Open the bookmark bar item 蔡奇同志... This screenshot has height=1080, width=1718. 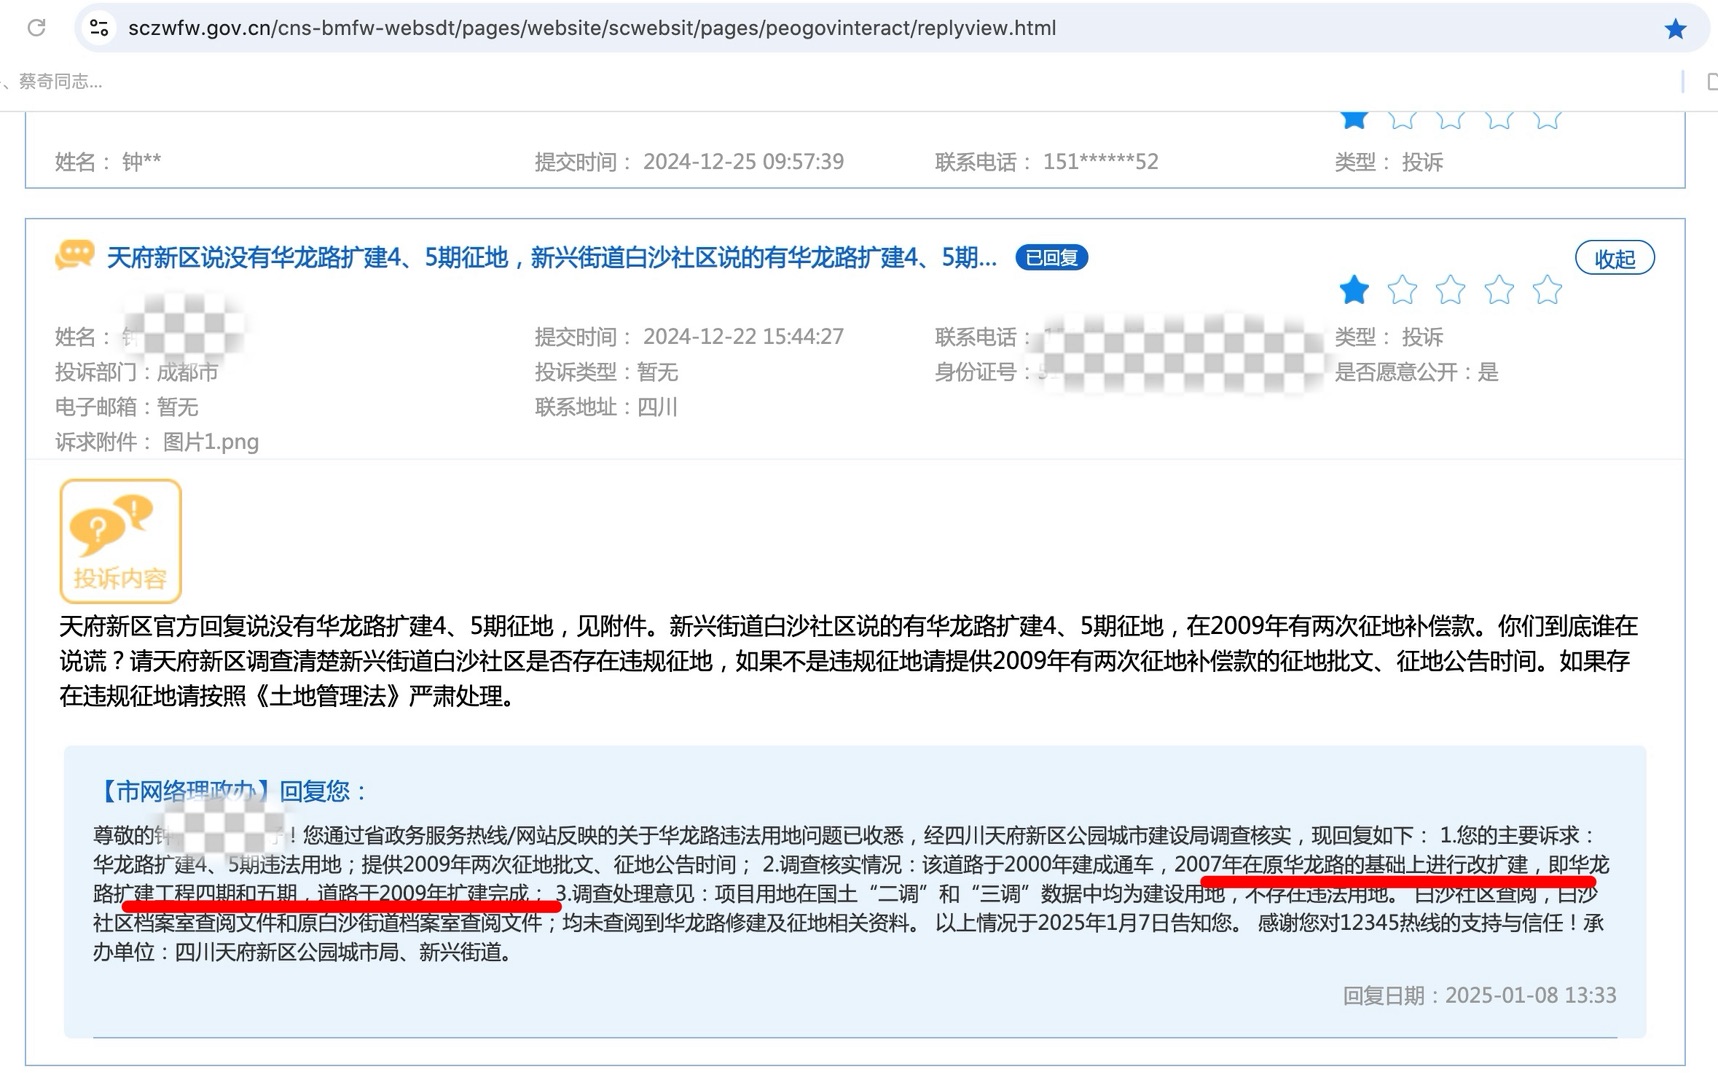pos(60,82)
